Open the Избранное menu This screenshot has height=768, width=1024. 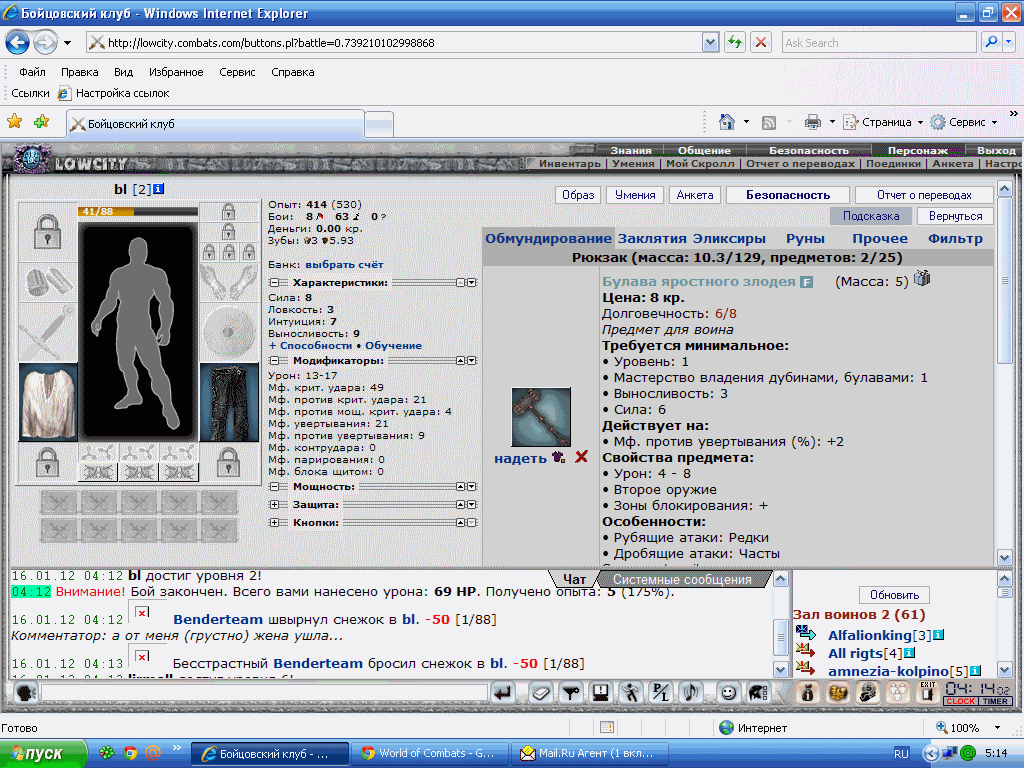(176, 72)
